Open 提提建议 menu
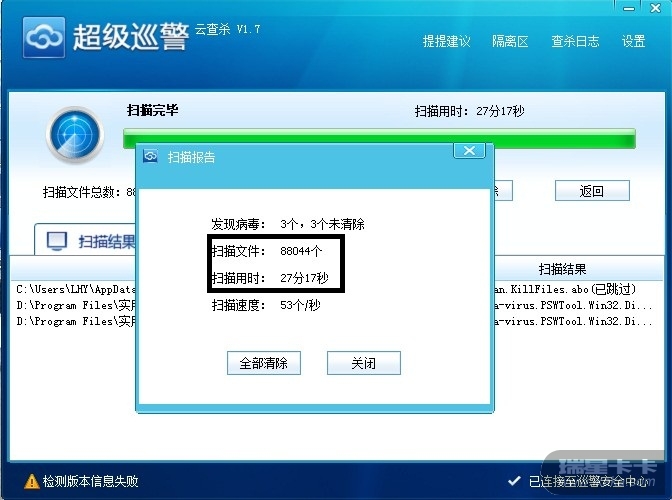This screenshot has height=500, width=672. [447, 41]
